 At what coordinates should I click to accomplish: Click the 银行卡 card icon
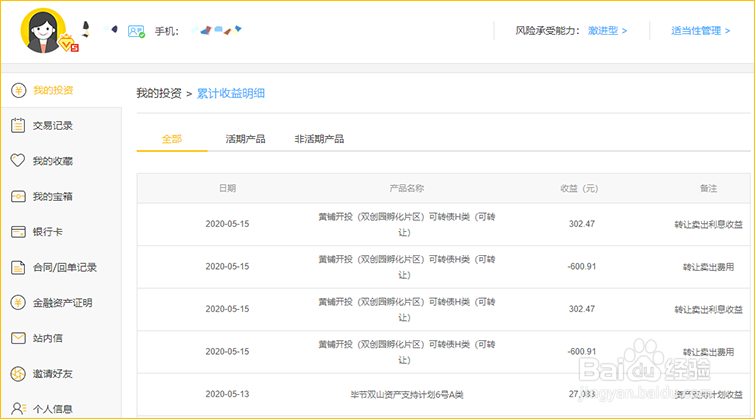point(18,232)
